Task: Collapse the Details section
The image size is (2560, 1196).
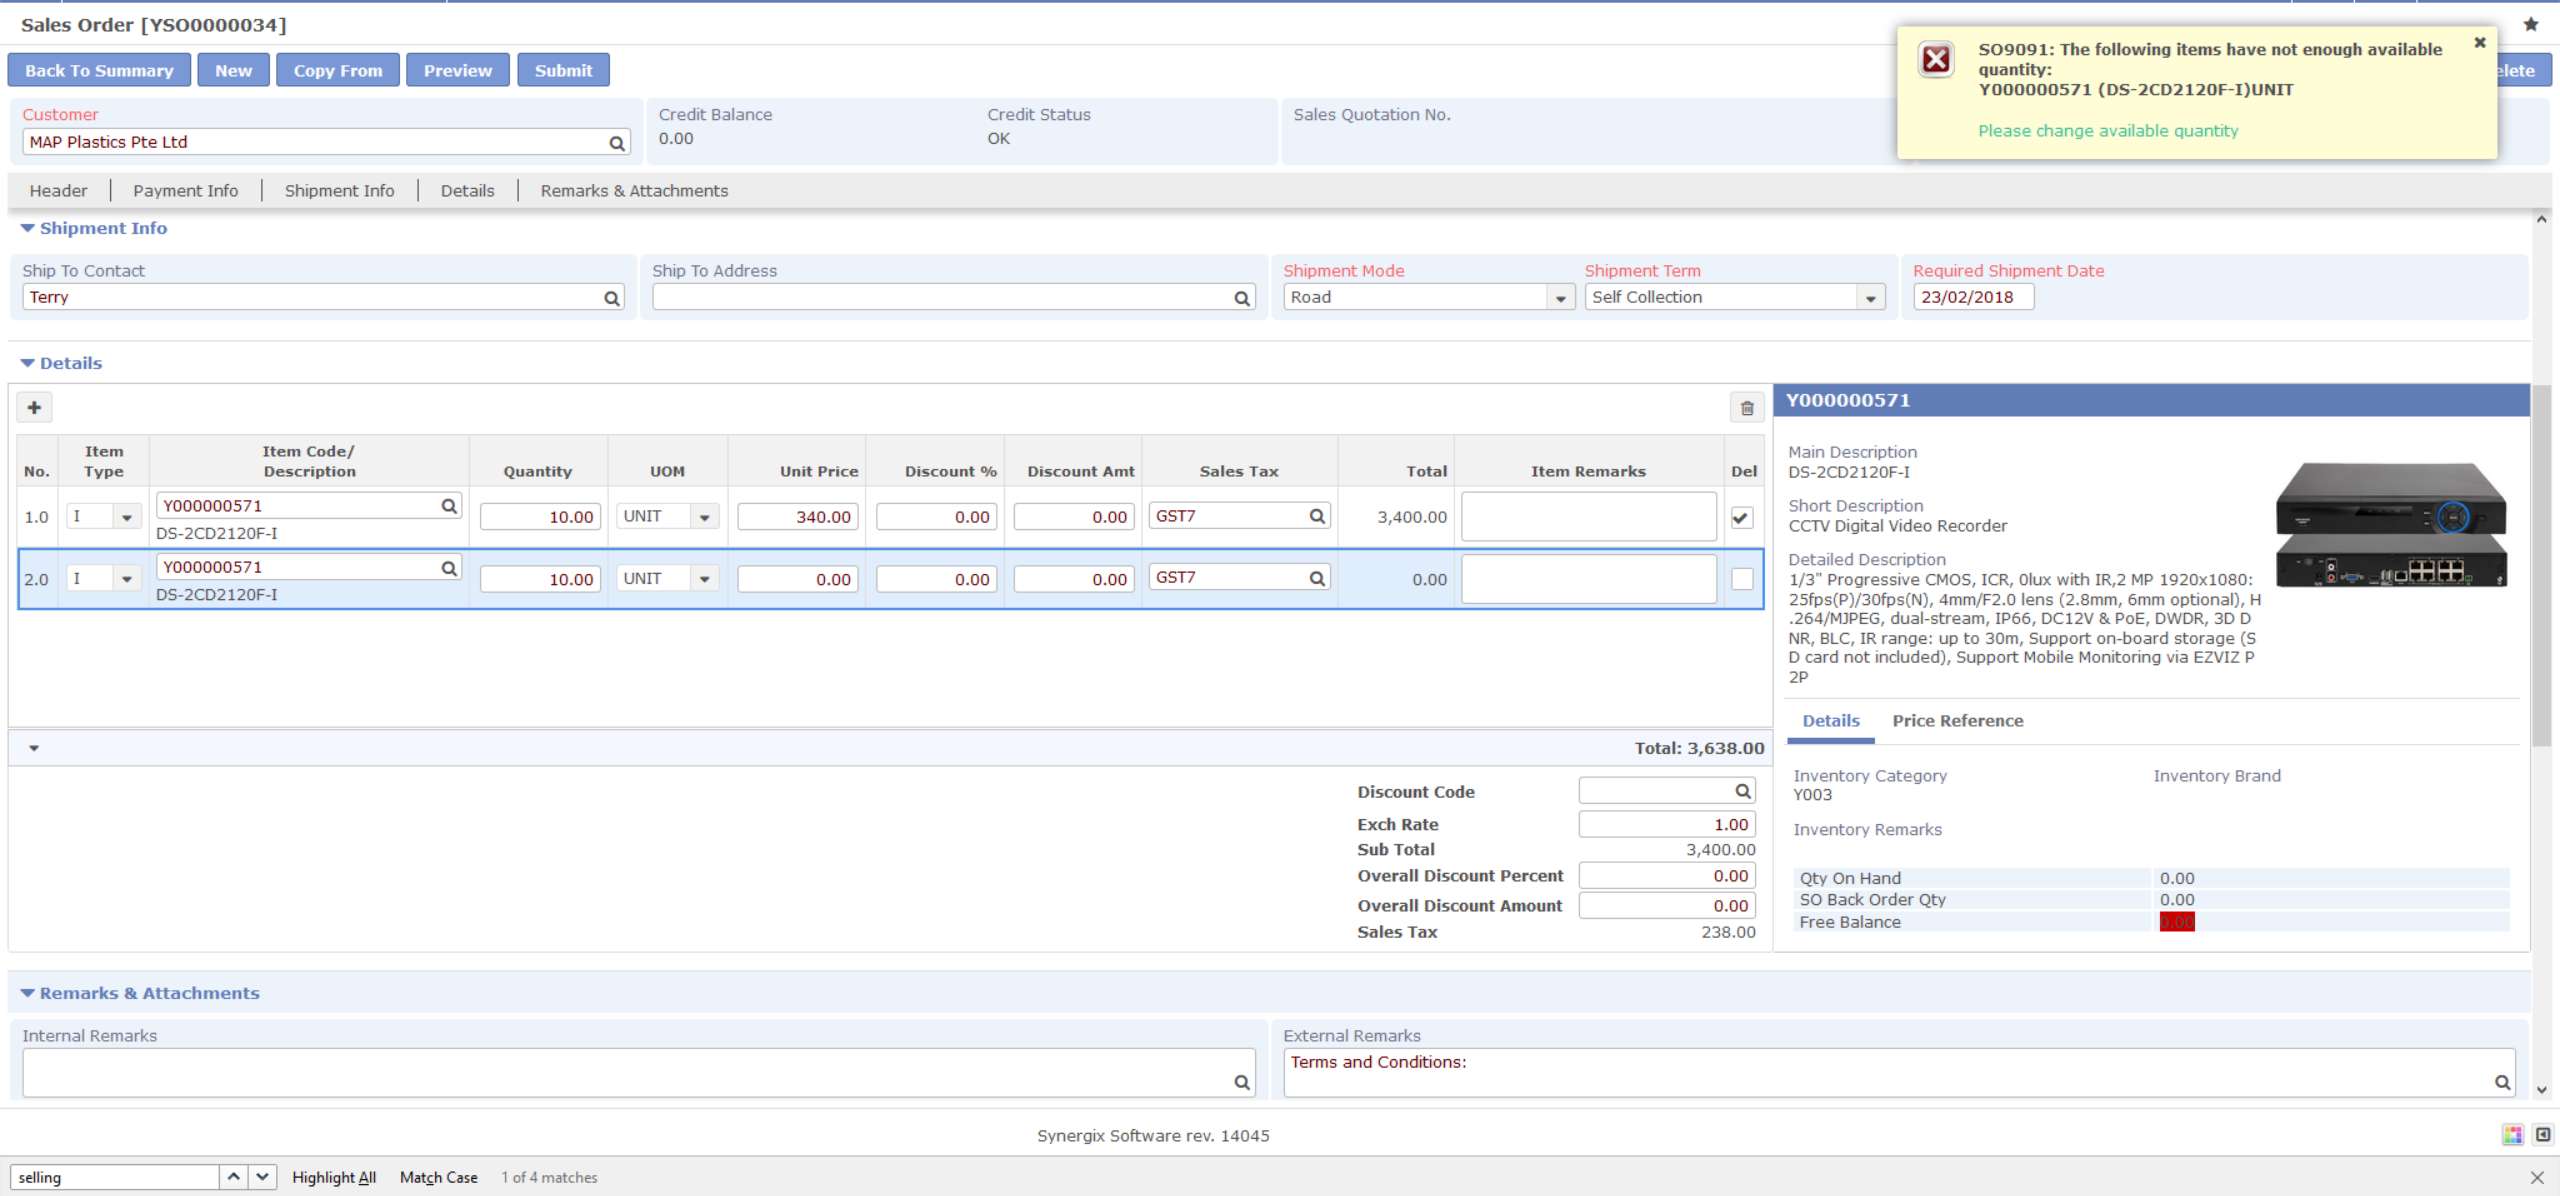Action: pos(28,362)
